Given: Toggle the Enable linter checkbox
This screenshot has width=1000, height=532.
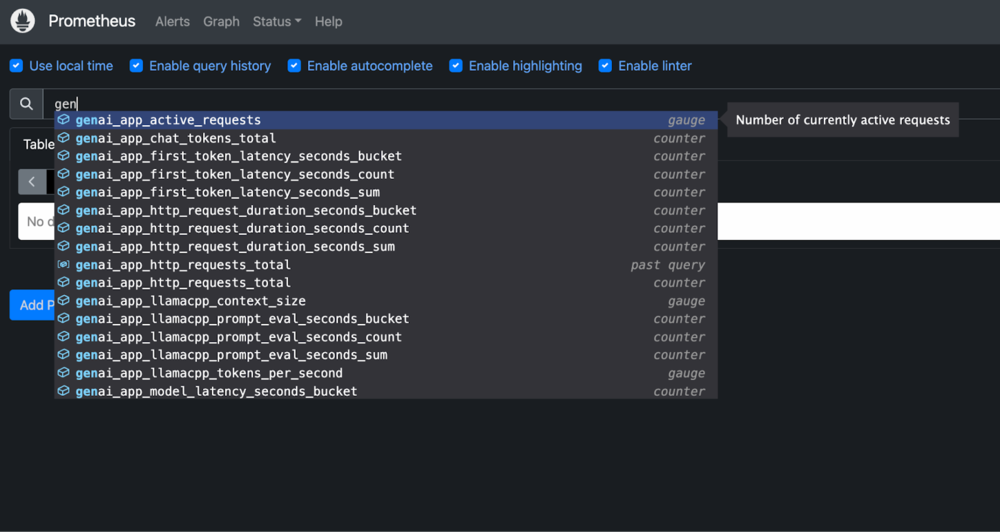Looking at the screenshot, I should pos(605,66).
